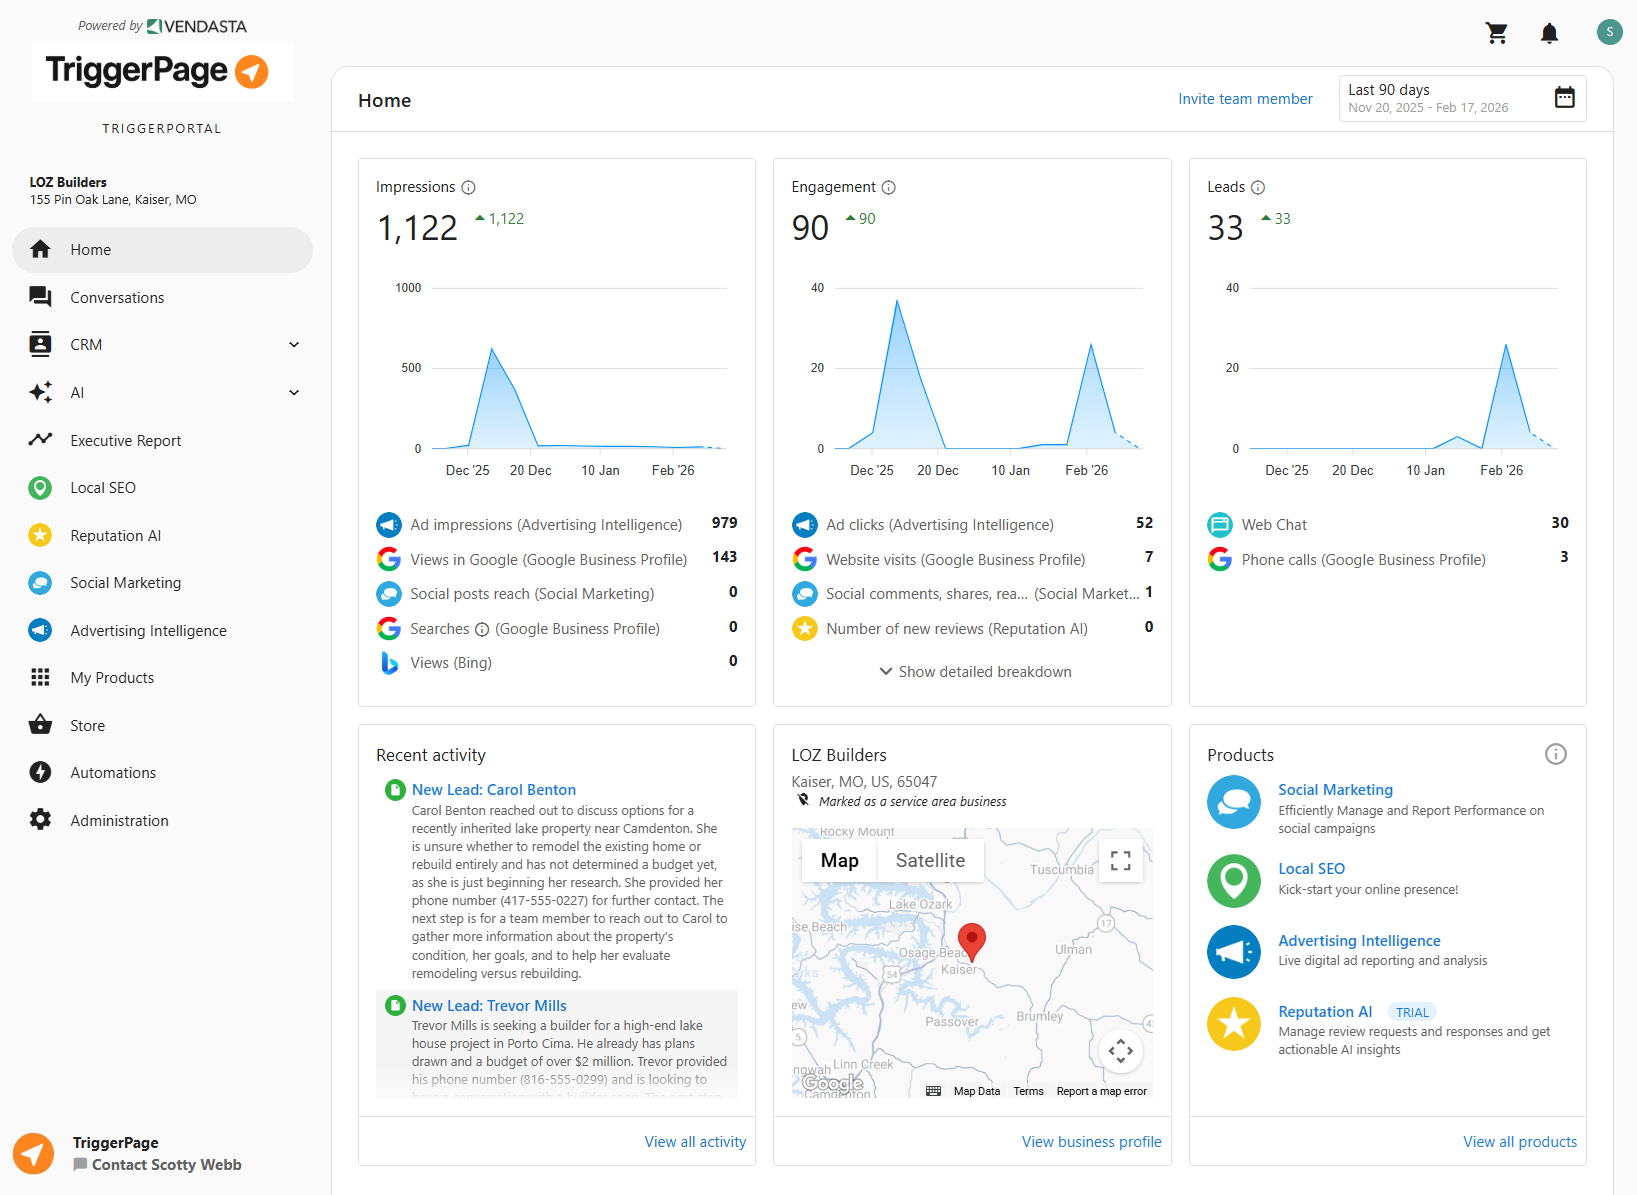Open Social Marketing product link
1637x1195 pixels.
[1335, 790]
